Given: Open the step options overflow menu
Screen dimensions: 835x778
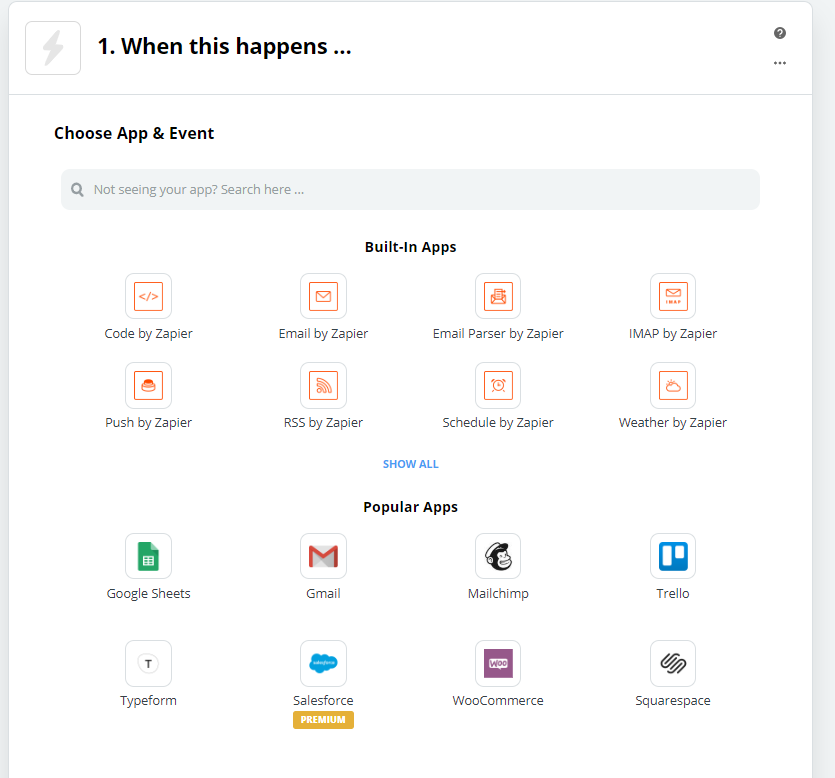Looking at the screenshot, I should (779, 63).
